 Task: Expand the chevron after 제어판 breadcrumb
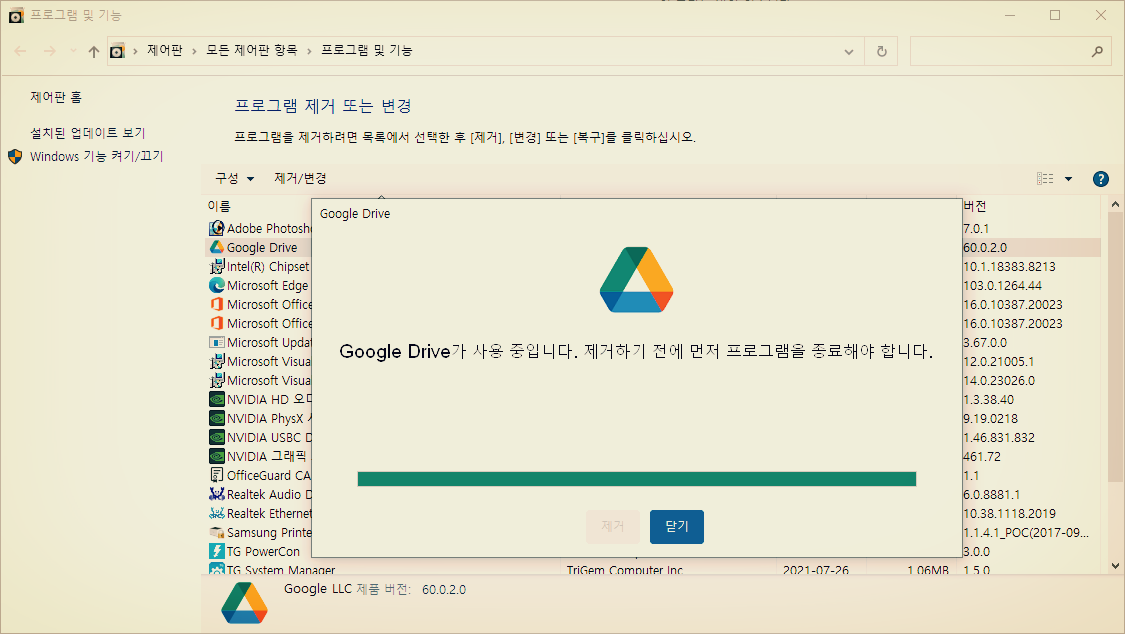(x=194, y=51)
